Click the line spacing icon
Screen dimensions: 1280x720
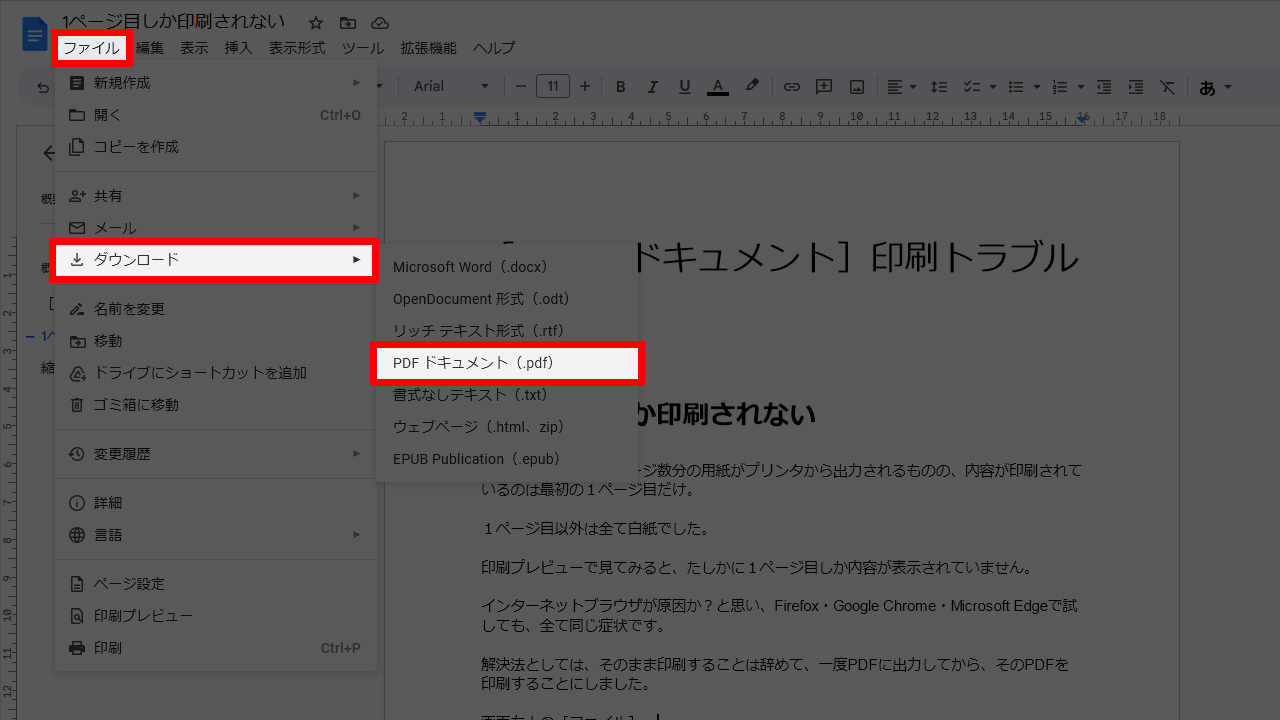(x=939, y=87)
